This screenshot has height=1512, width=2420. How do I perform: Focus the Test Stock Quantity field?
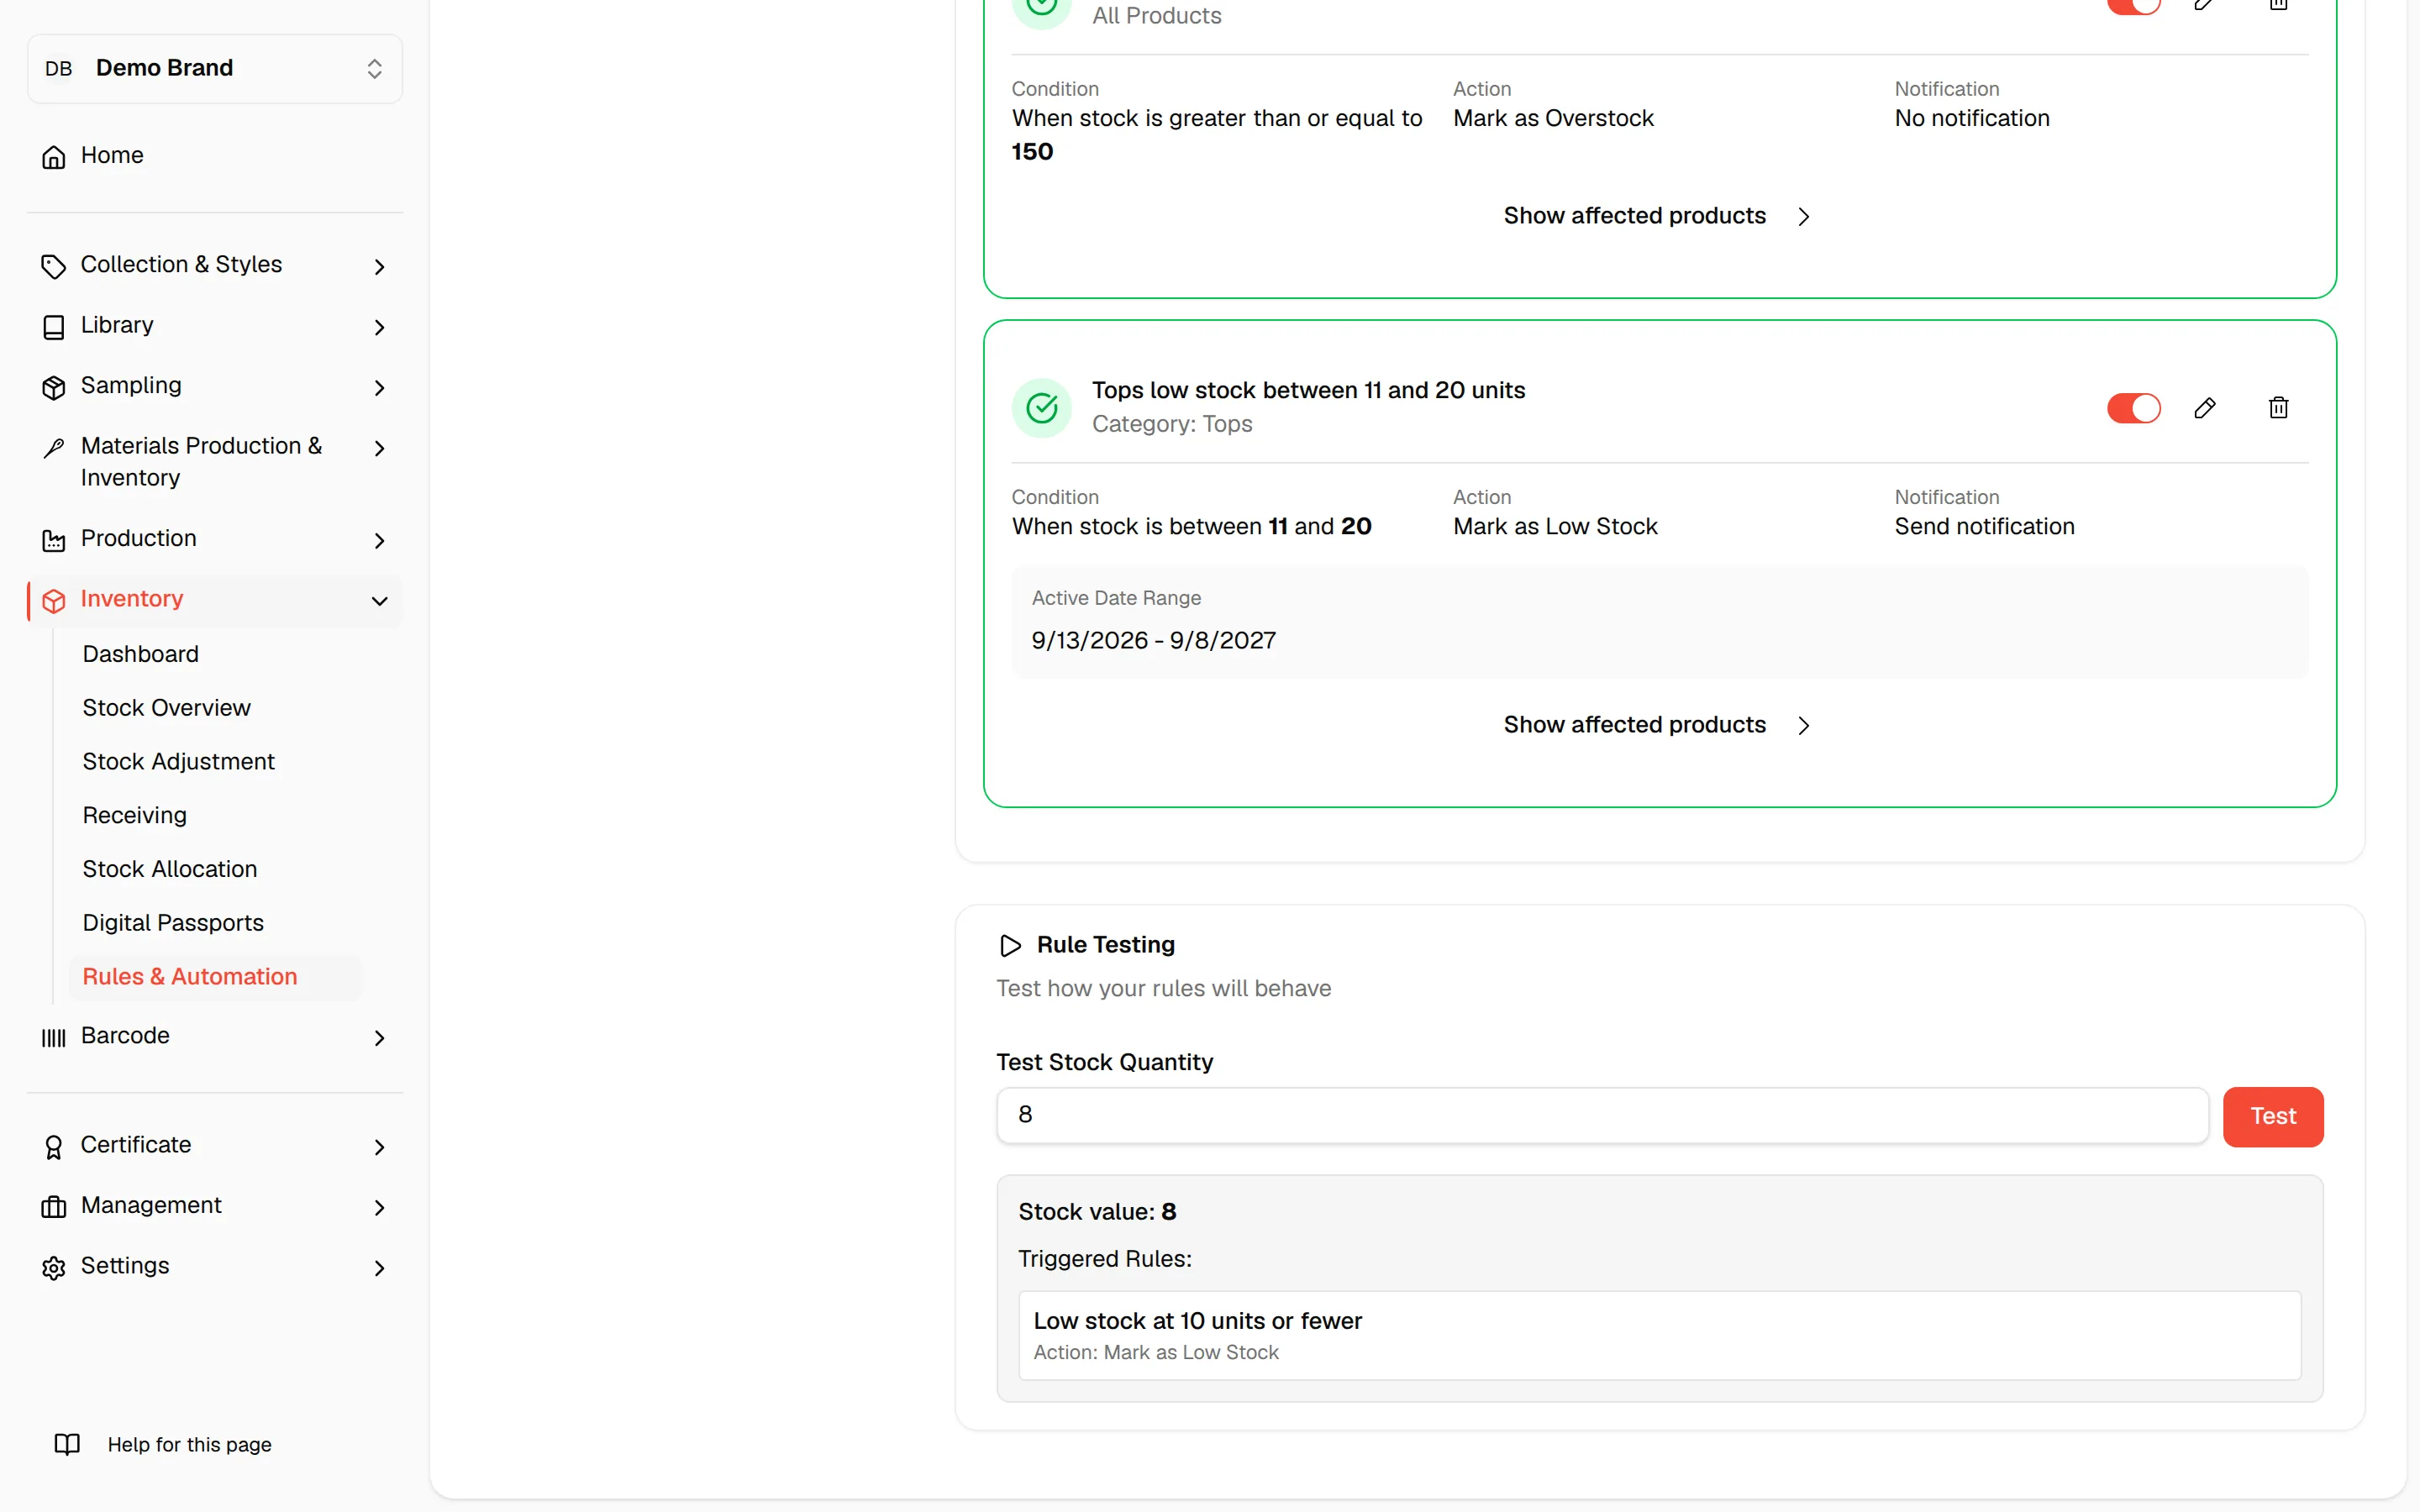click(1602, 1116)
